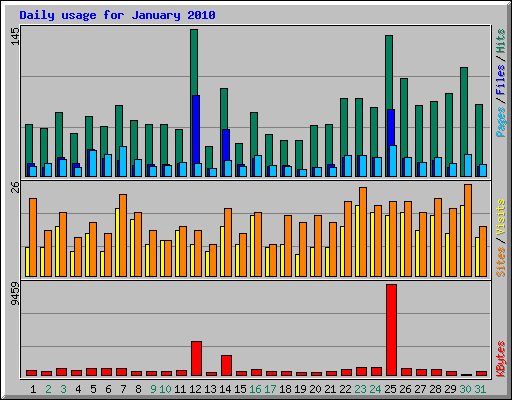This screenshot has width=512, height=400.
Task: Click the yellow sites bar for day 19
Action: coord(297,265)
